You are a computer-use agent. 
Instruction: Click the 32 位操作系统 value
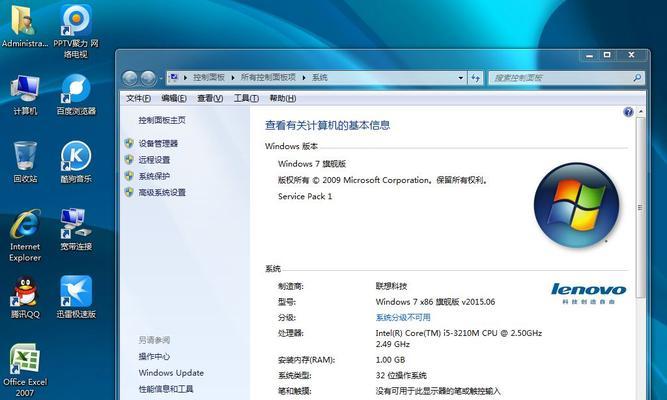pyautogui.click(x=401, y=376)
